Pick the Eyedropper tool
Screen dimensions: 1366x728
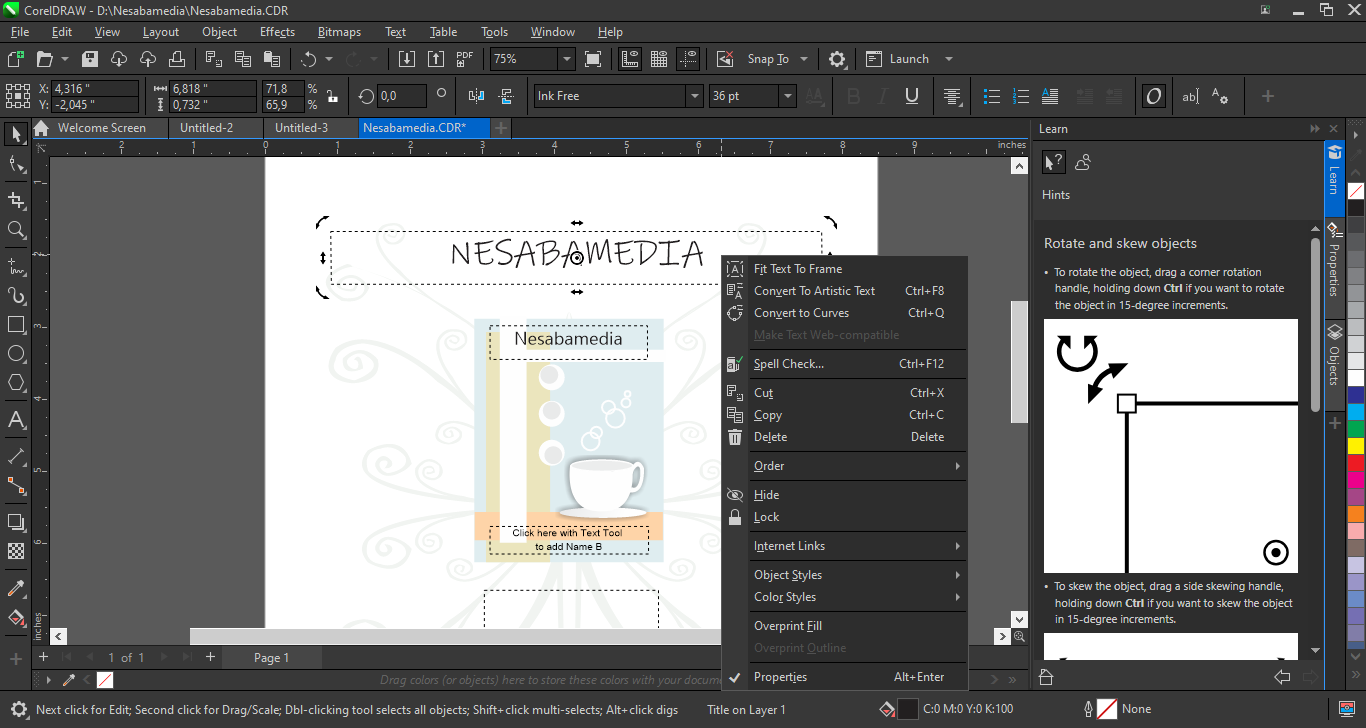click(x=16, y=589)
